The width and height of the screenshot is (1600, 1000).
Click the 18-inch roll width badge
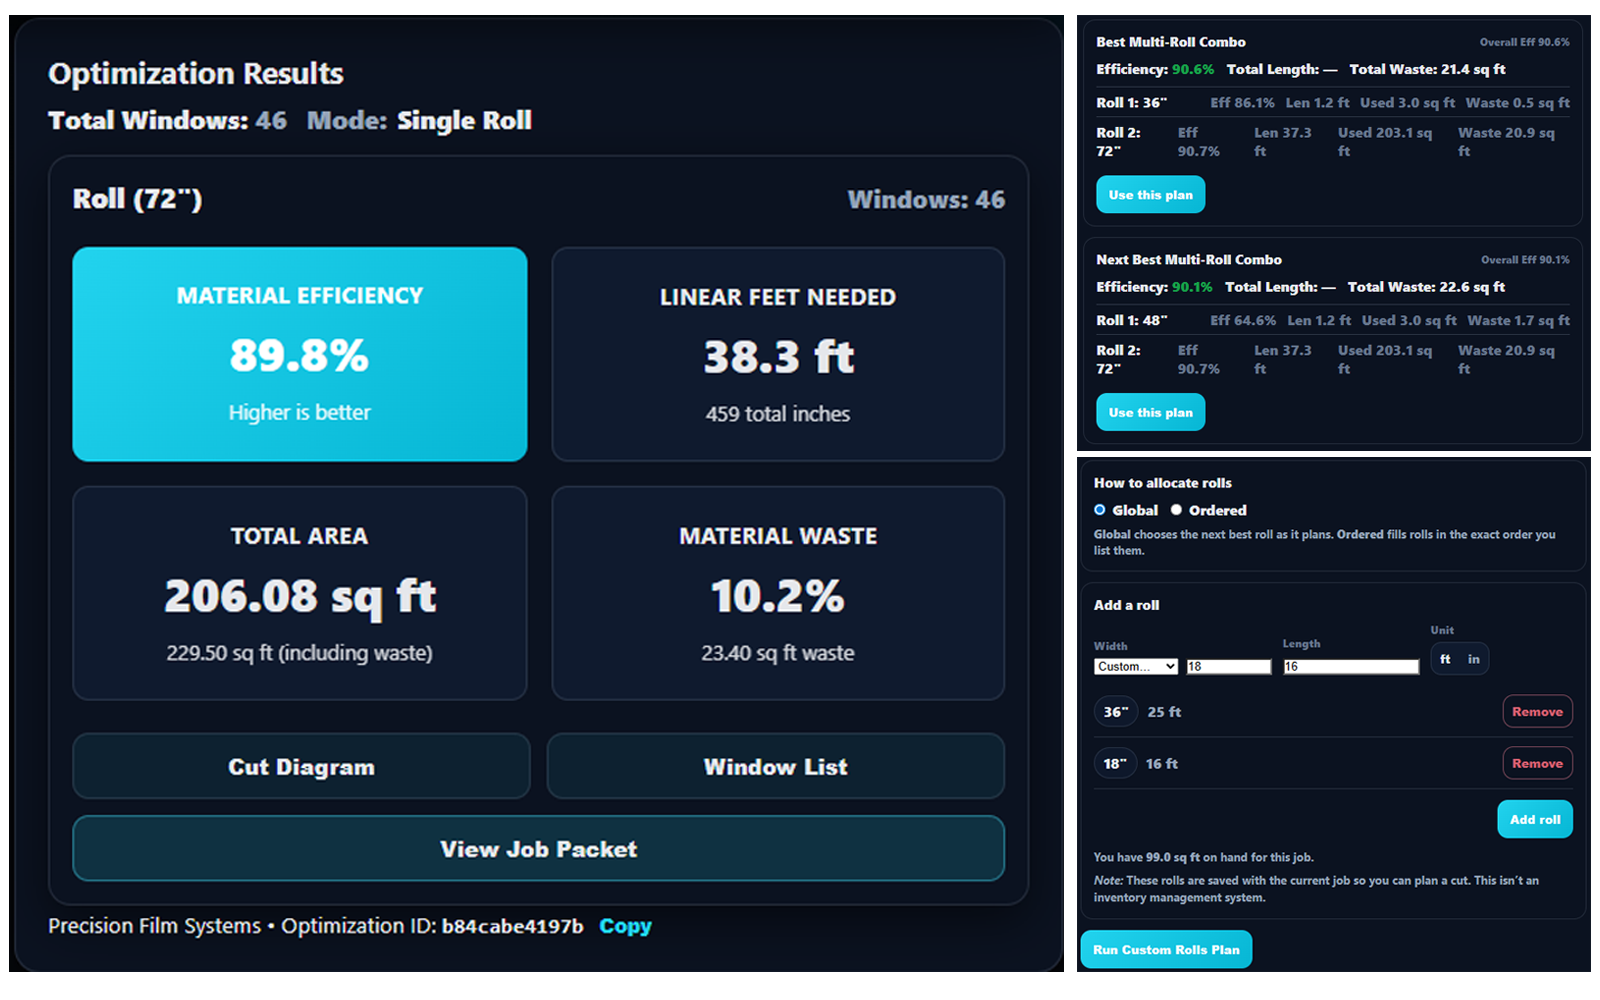1115,763
